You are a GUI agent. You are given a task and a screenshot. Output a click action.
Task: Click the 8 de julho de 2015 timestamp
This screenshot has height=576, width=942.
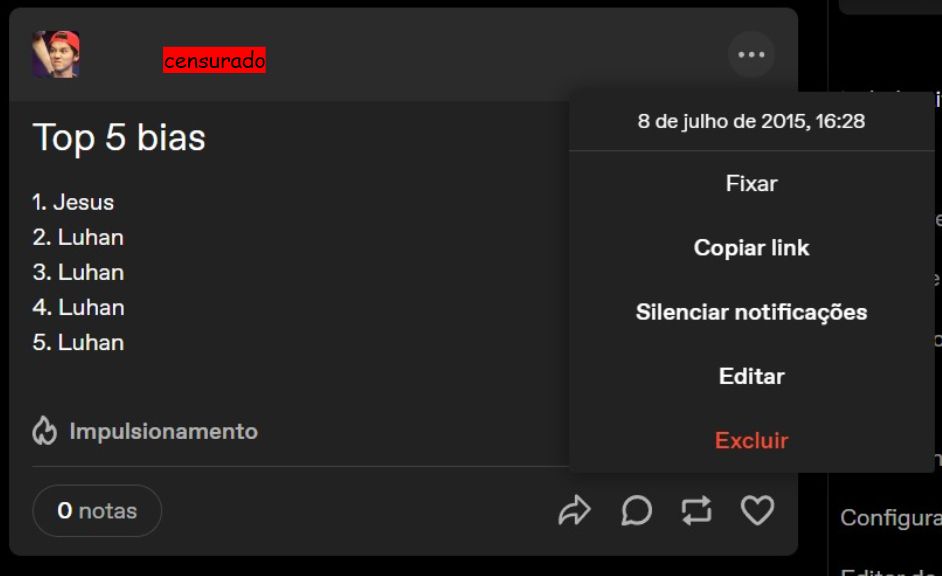point(752,121)
